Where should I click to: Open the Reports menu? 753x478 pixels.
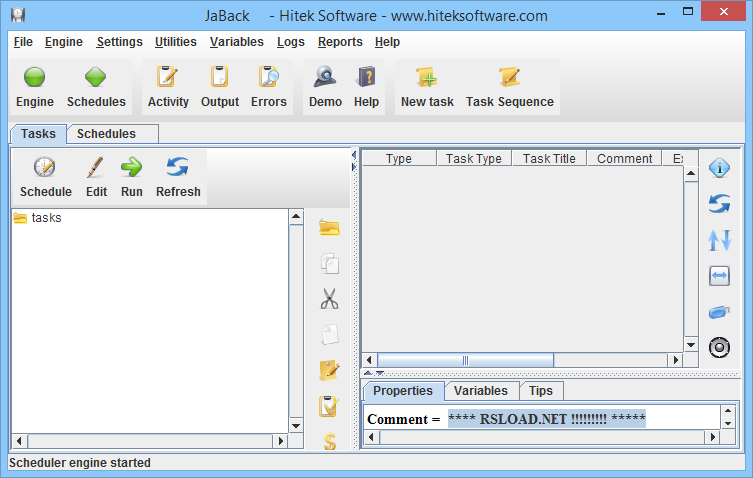pyautogui.click(x=340, y=42)
